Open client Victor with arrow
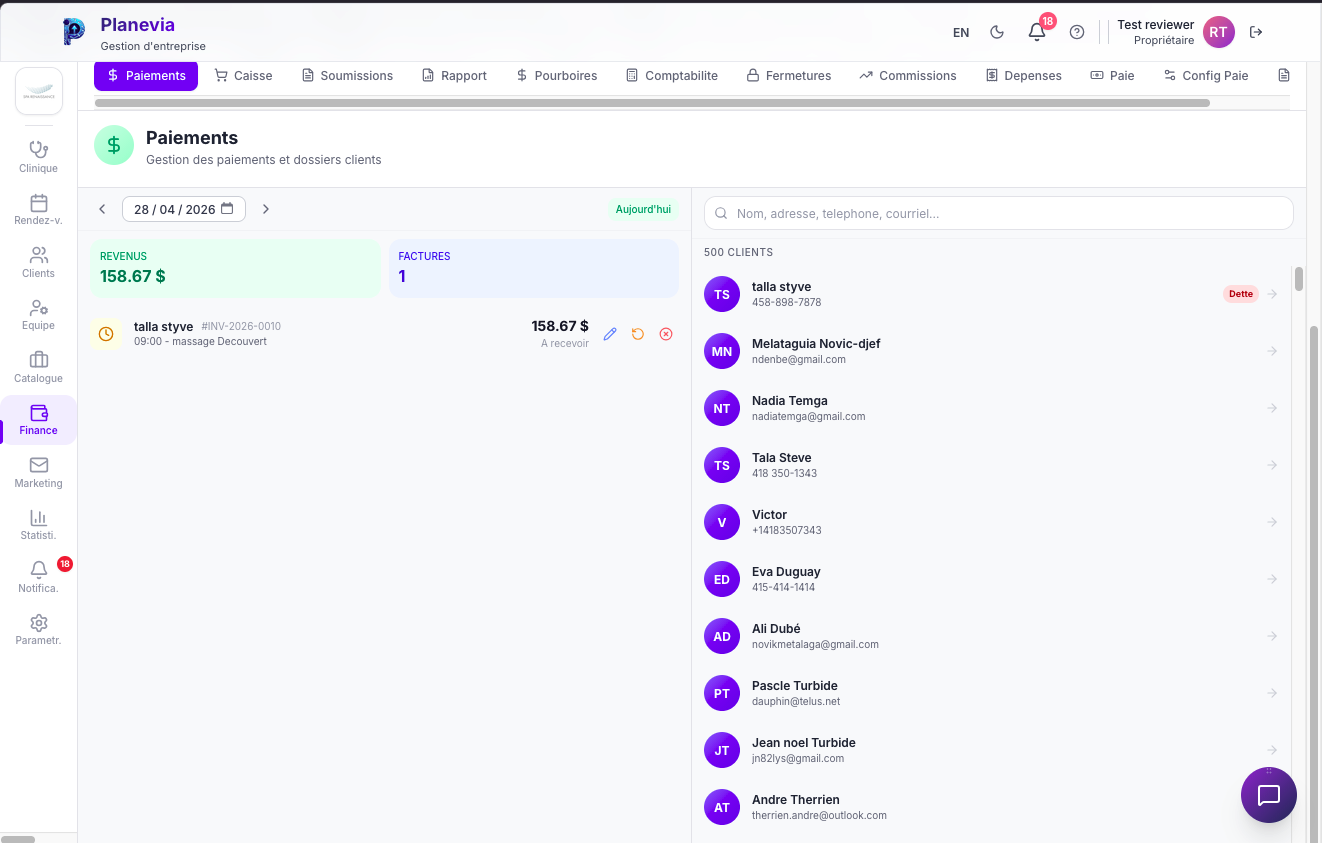 pos(1272,522)
